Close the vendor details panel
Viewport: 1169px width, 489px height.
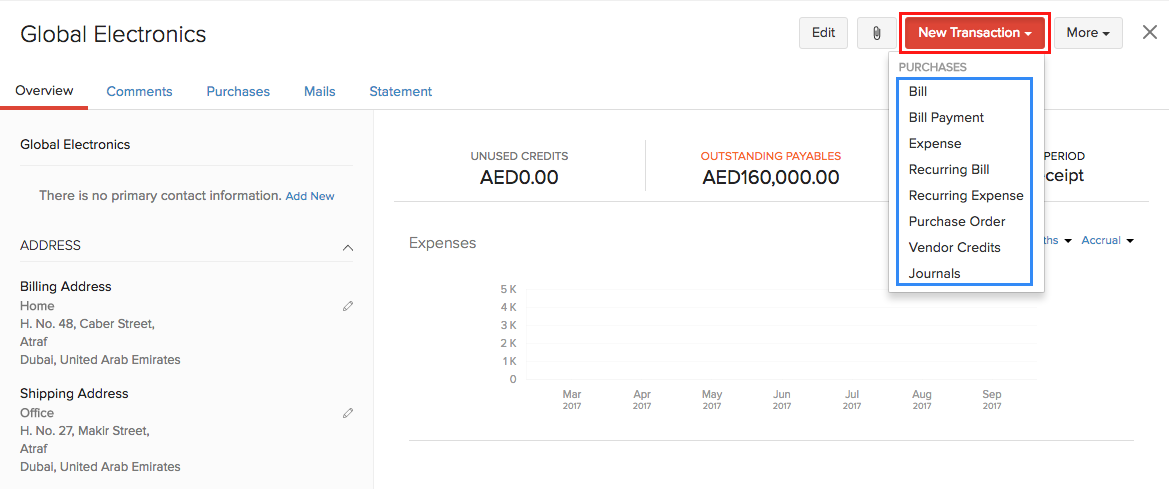1150,32
